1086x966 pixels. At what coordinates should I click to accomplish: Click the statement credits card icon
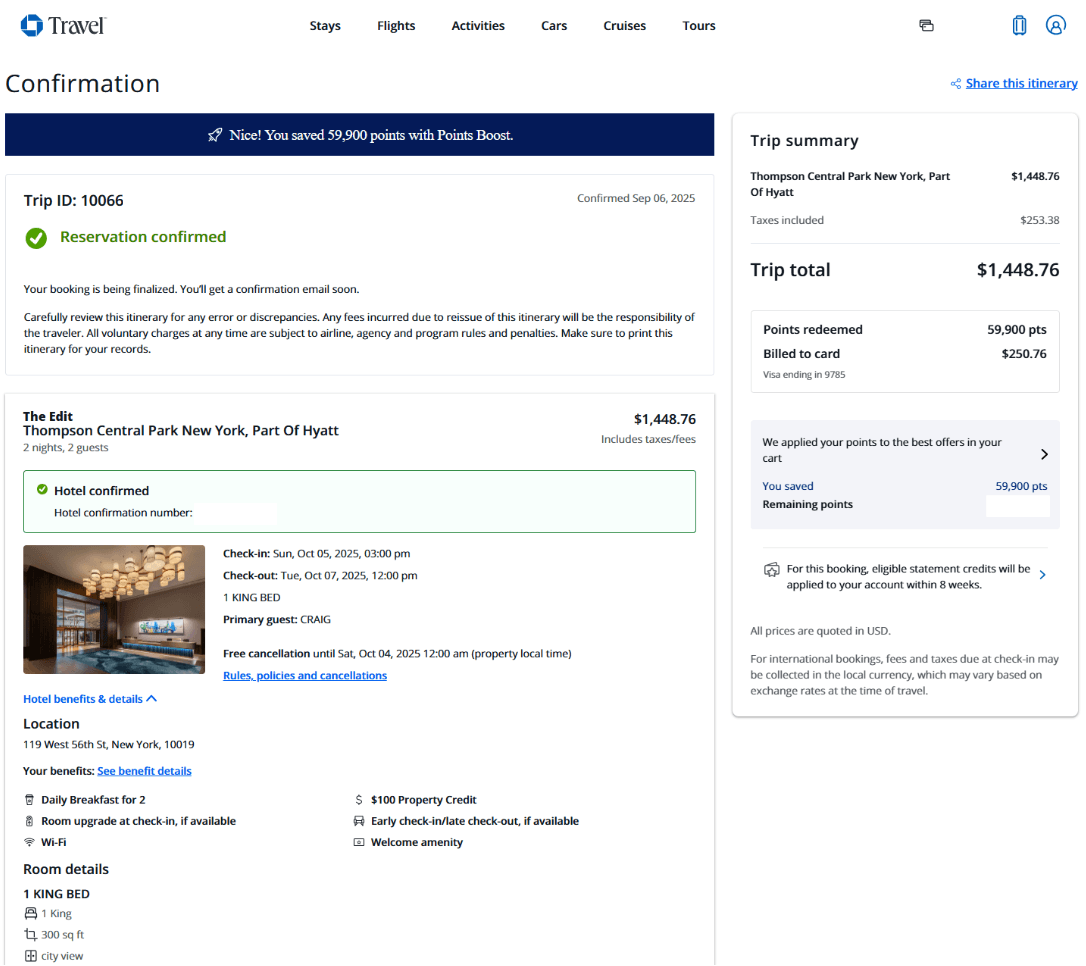coord(771,569)
